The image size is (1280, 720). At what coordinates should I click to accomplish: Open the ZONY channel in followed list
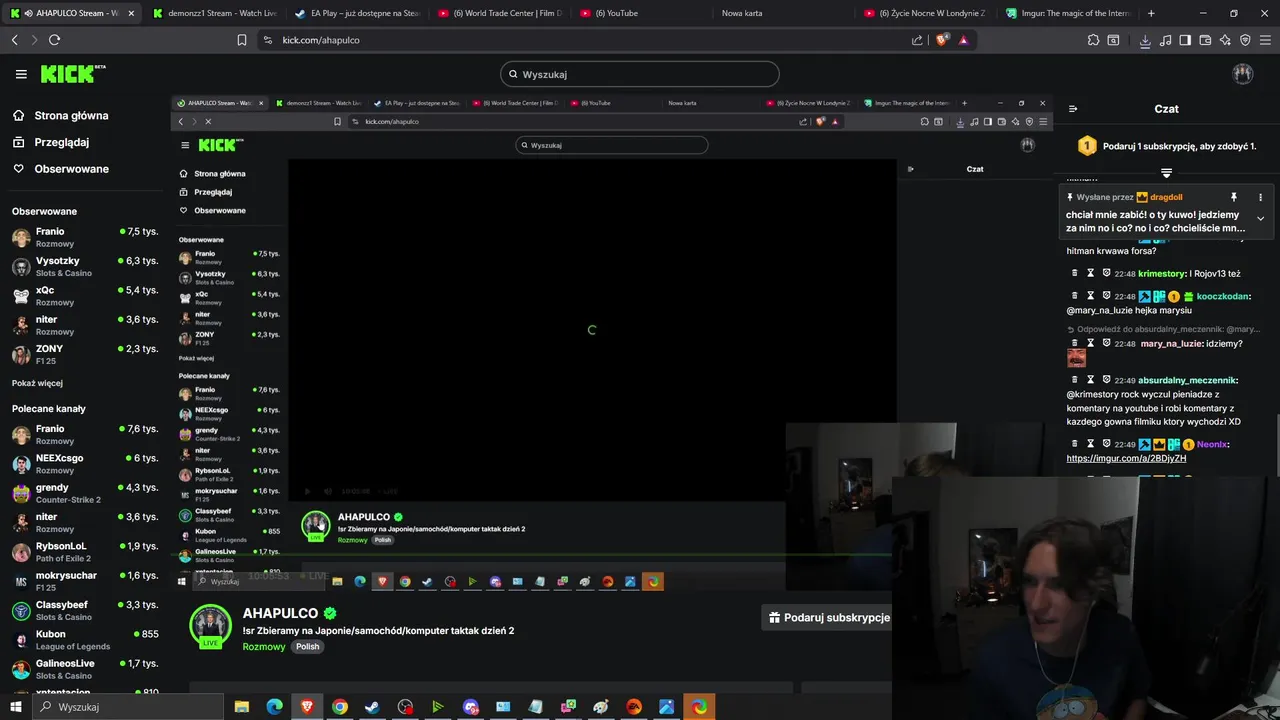[x=85, y=354]
